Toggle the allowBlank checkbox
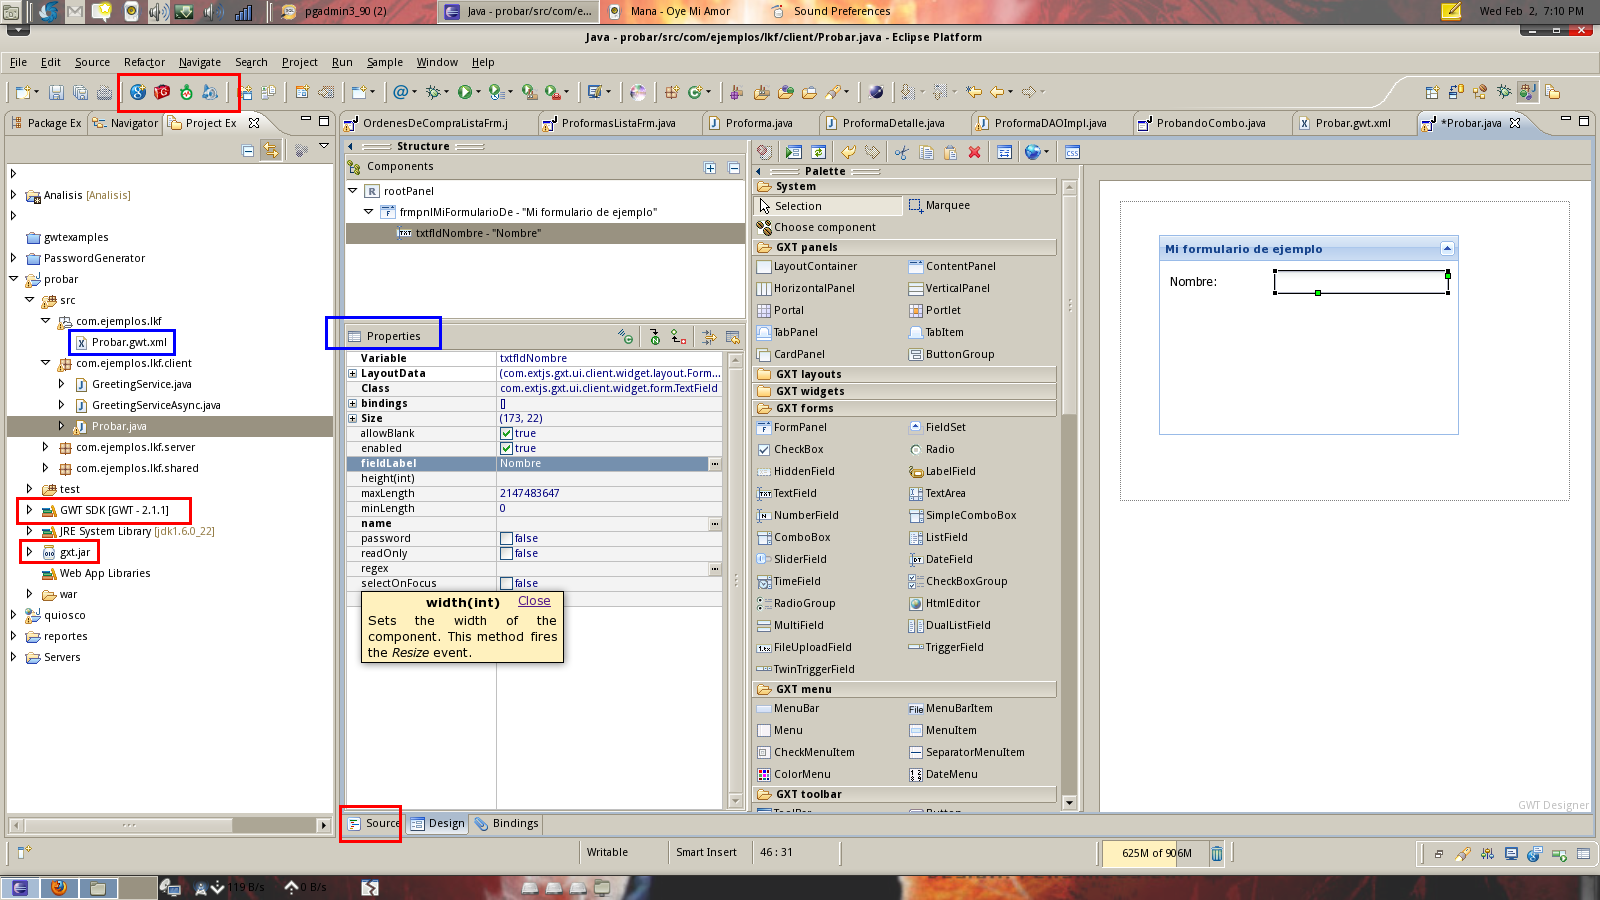1600x900 pixels. [x=506, y=433]
